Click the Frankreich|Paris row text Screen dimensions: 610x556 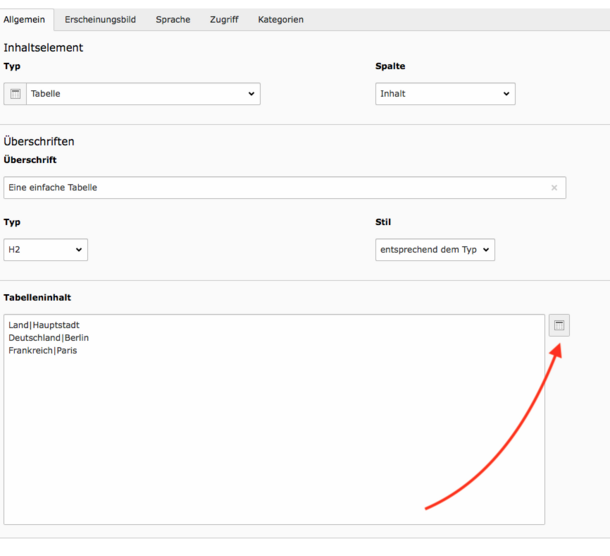43,351
